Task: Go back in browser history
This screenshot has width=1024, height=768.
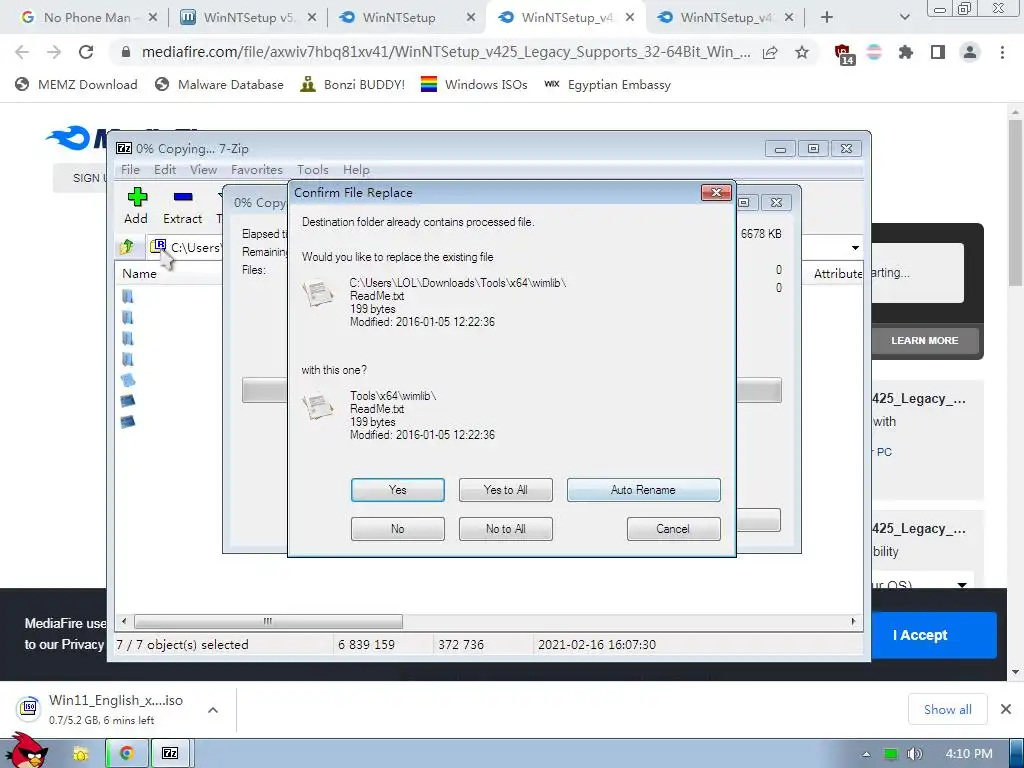Action: point(22,52)
